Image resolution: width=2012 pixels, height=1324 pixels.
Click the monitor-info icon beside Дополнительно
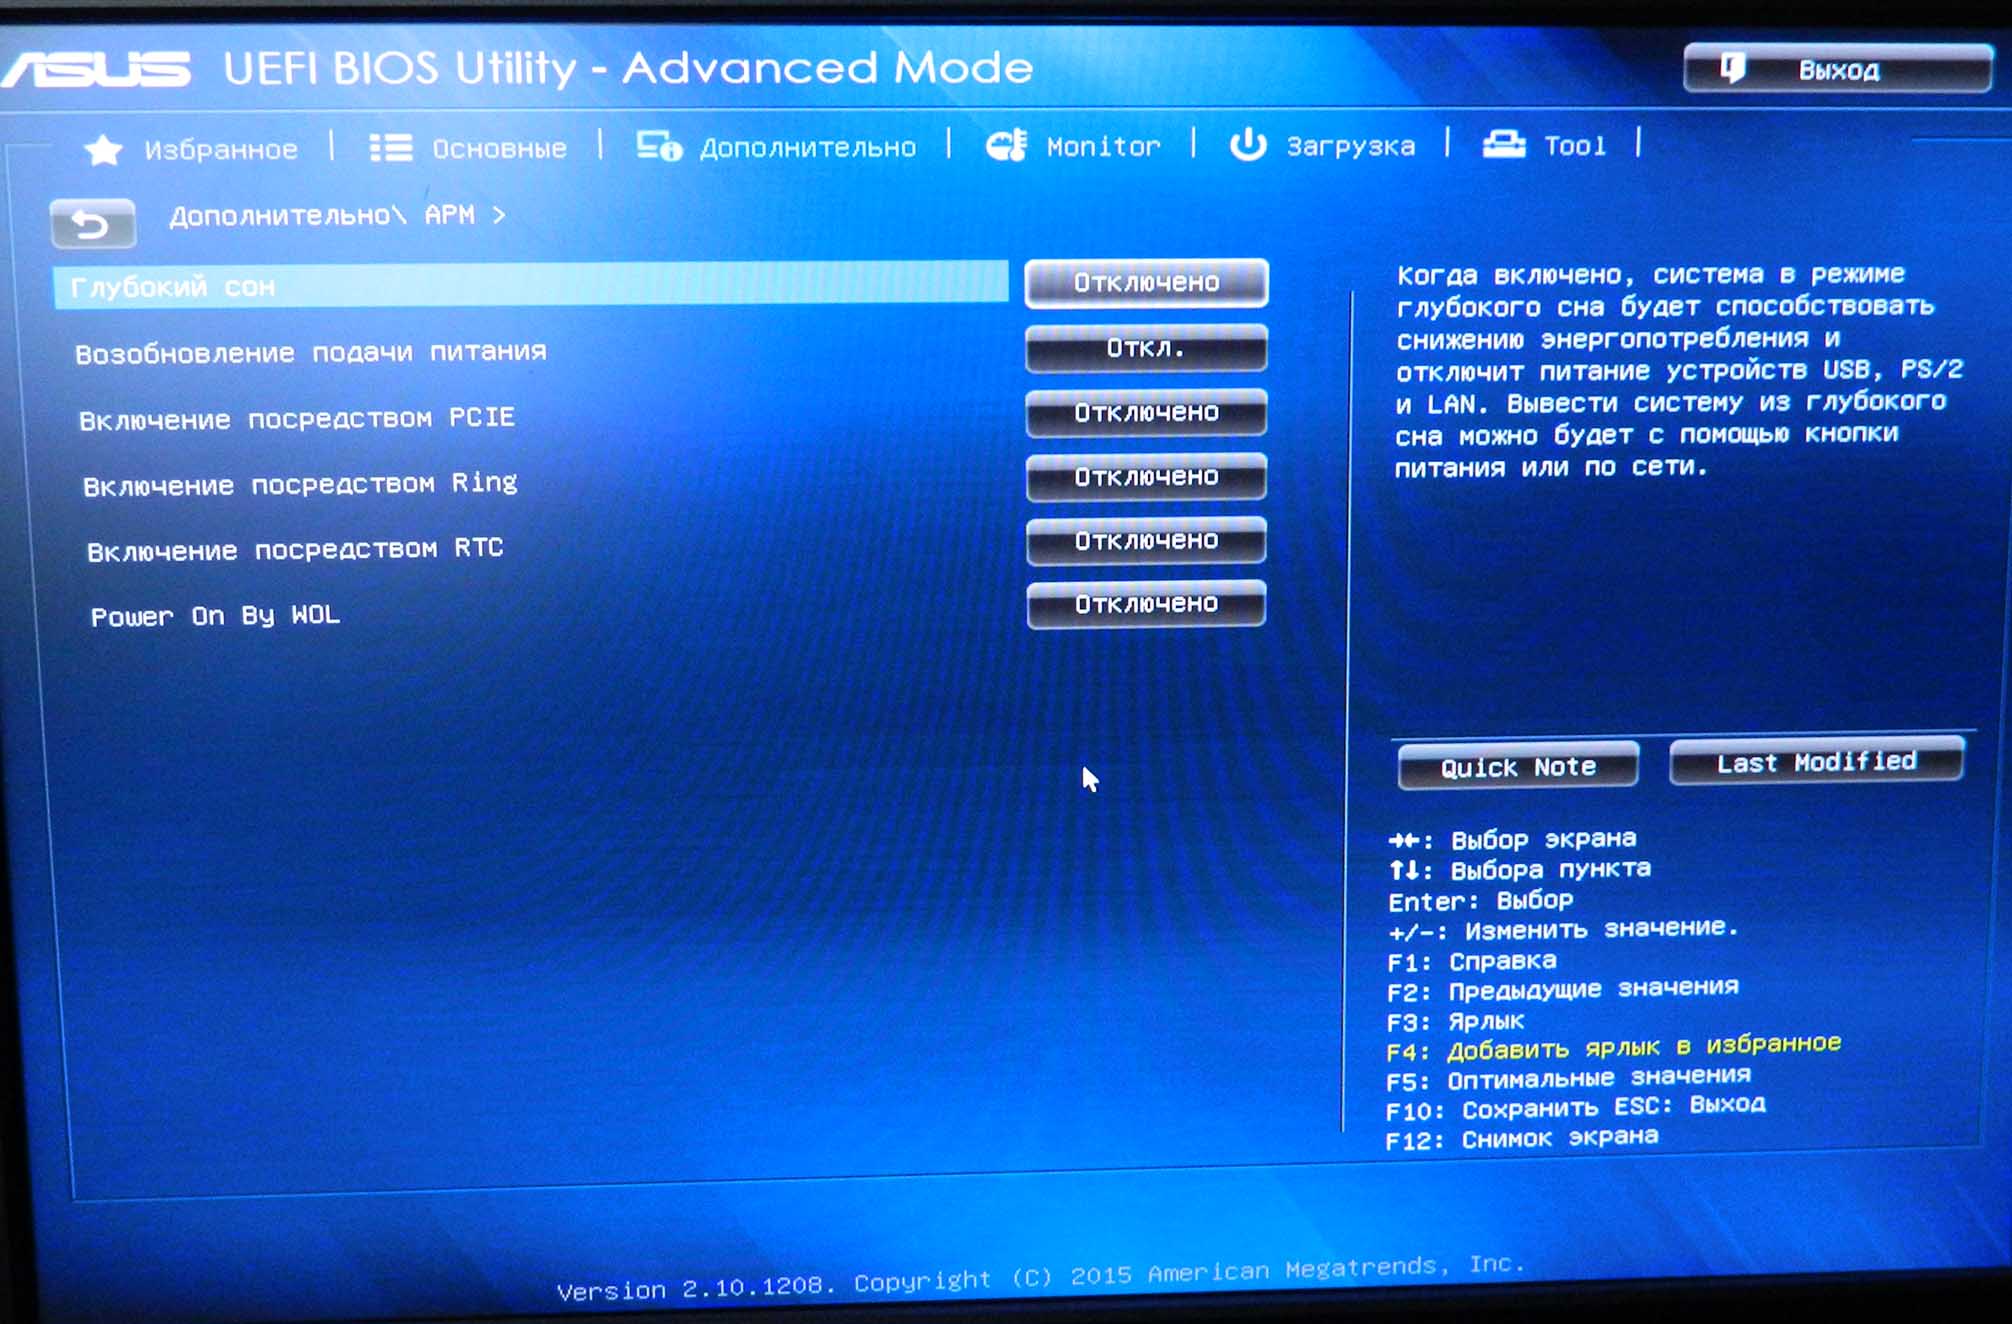658,147
